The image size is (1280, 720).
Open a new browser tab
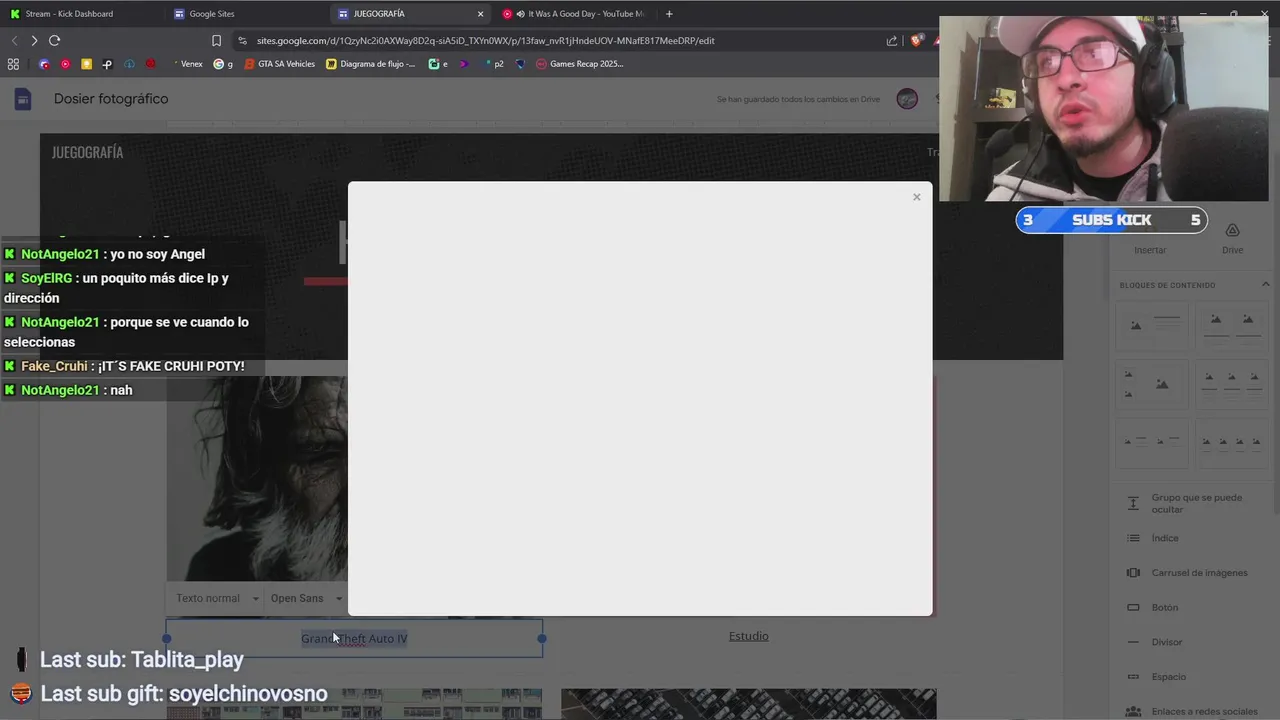[x=669, y=14]
